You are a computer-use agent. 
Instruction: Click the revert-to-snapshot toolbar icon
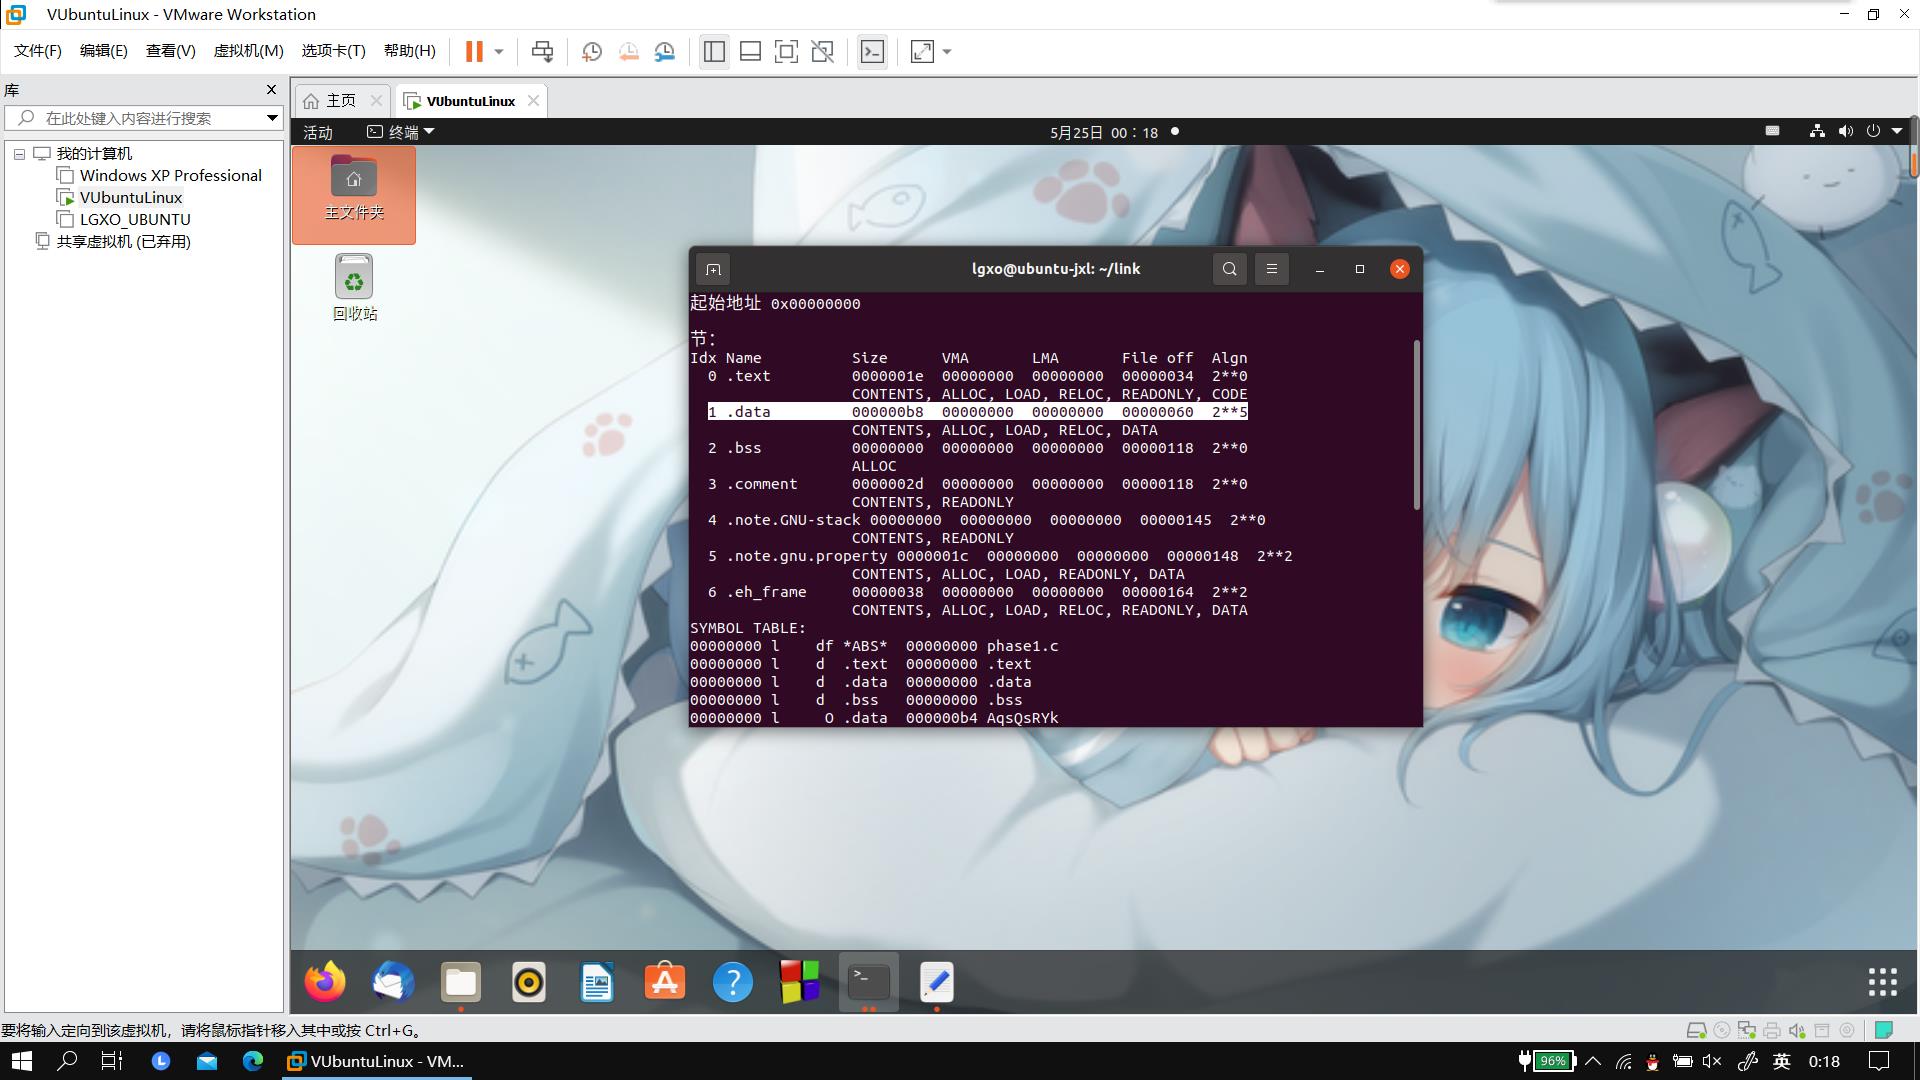pyautogui.click(x=629, y=52)
